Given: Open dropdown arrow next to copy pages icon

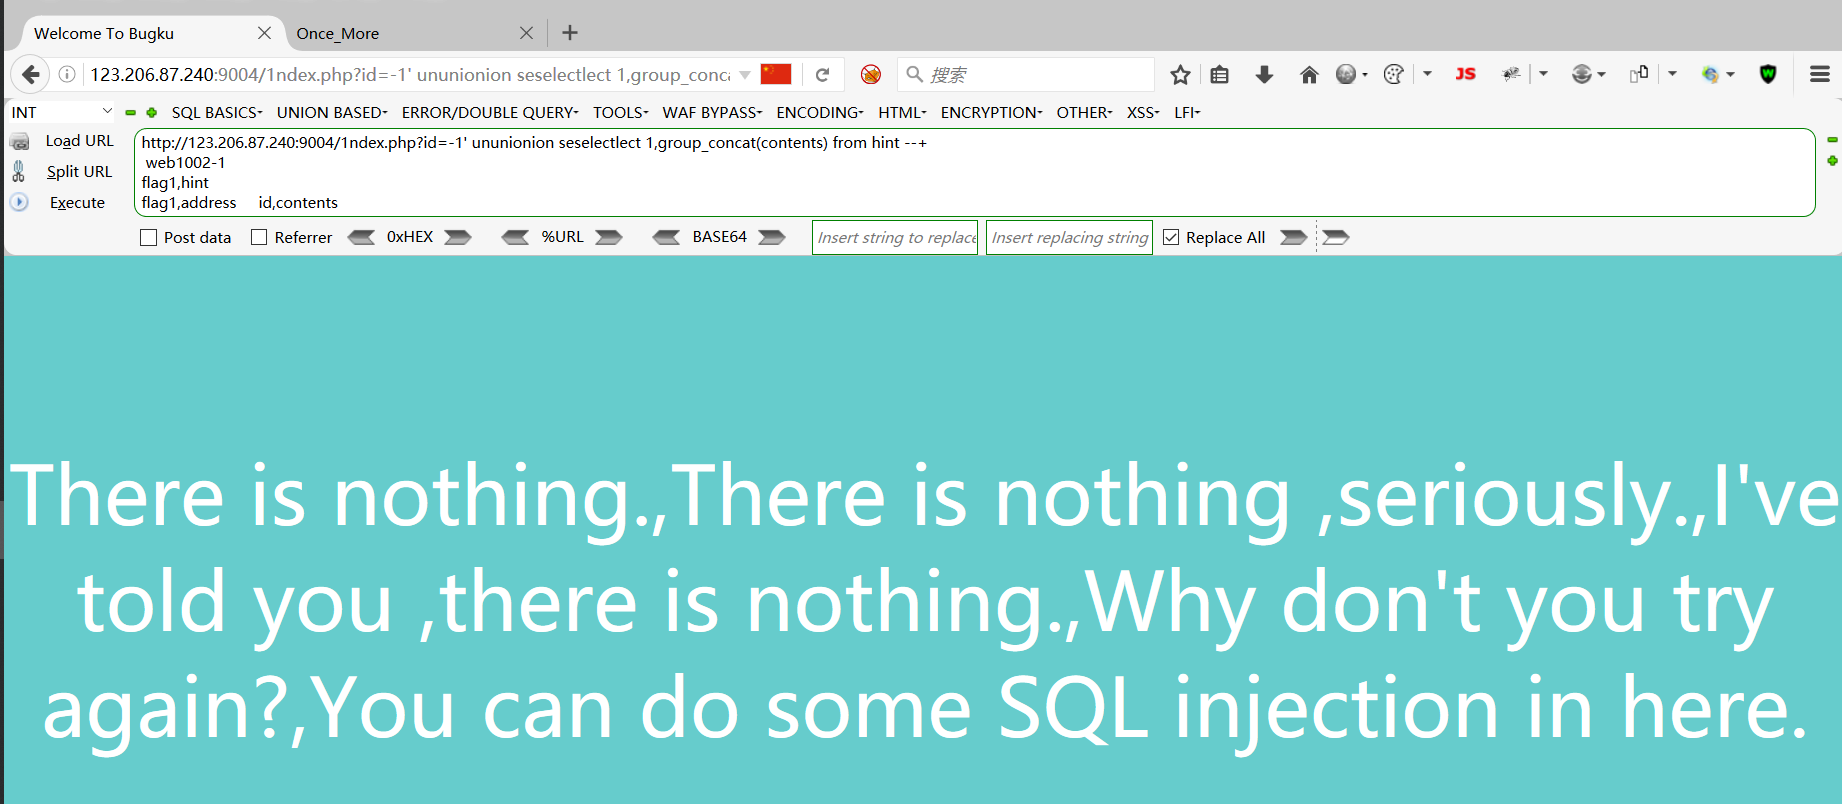Looking at the screenshot, I should click(1672, 74).
